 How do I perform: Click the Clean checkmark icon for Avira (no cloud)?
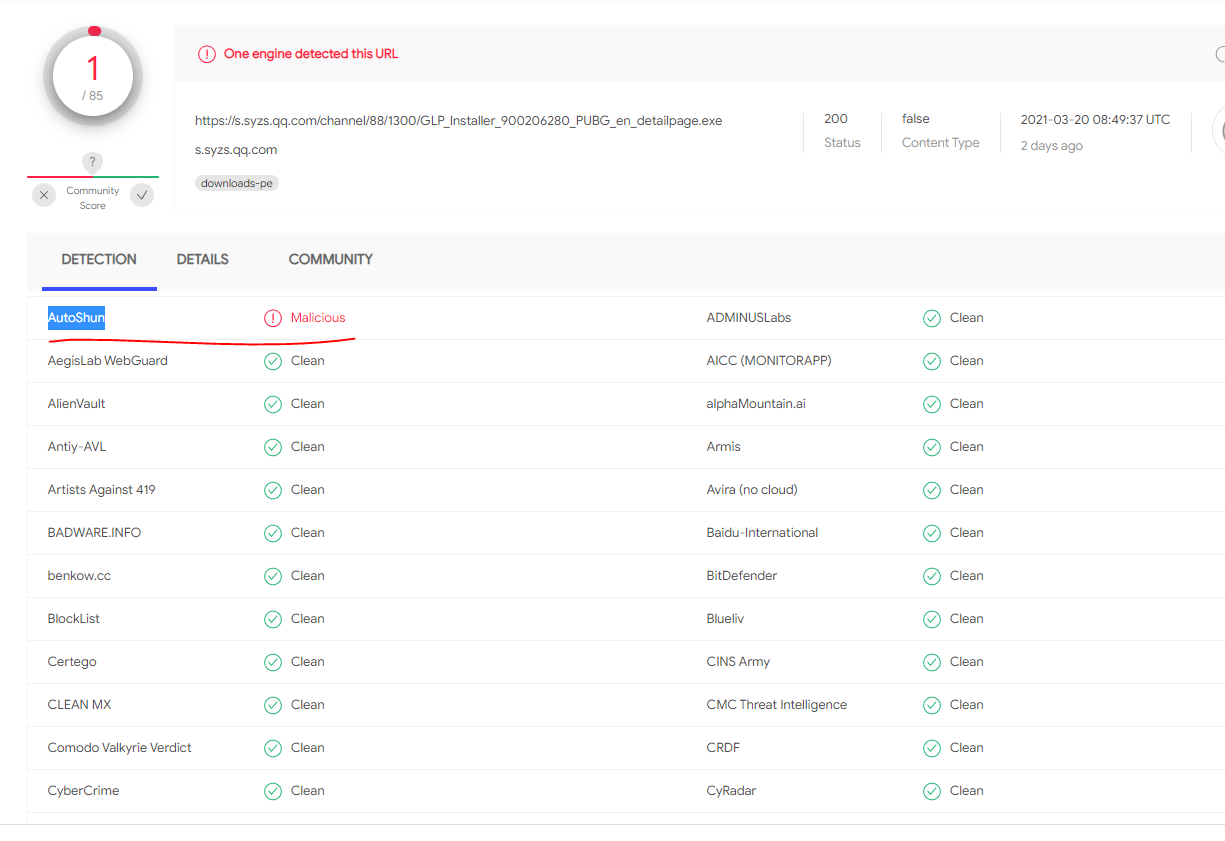coord(932,490)
